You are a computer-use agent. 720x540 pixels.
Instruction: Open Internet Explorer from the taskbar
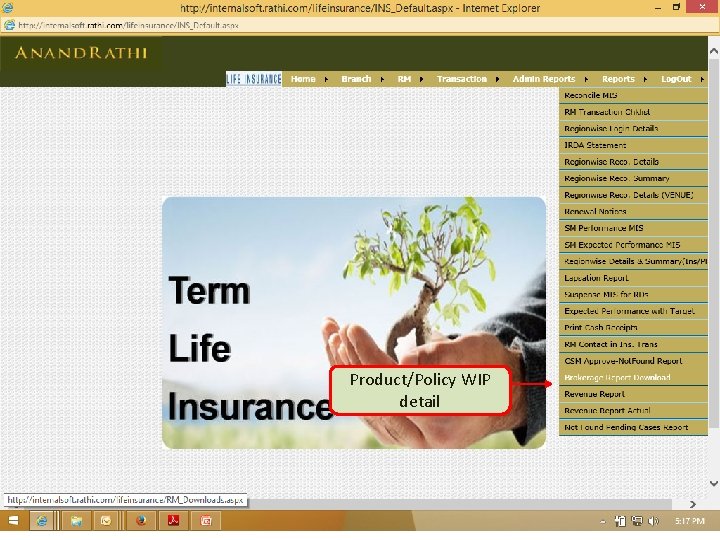[42, 521]
